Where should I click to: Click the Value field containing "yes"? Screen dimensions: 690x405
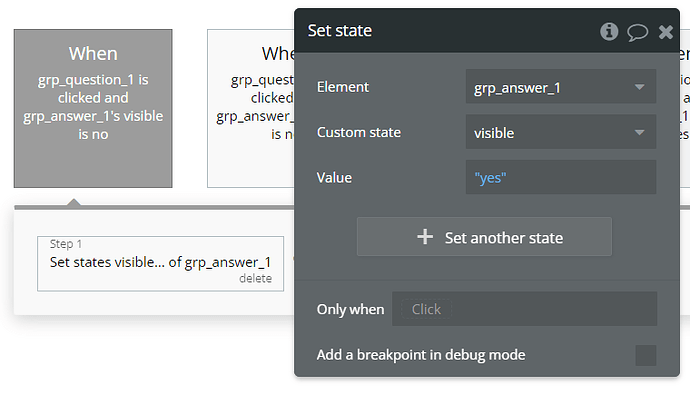[x=560, y=178]
